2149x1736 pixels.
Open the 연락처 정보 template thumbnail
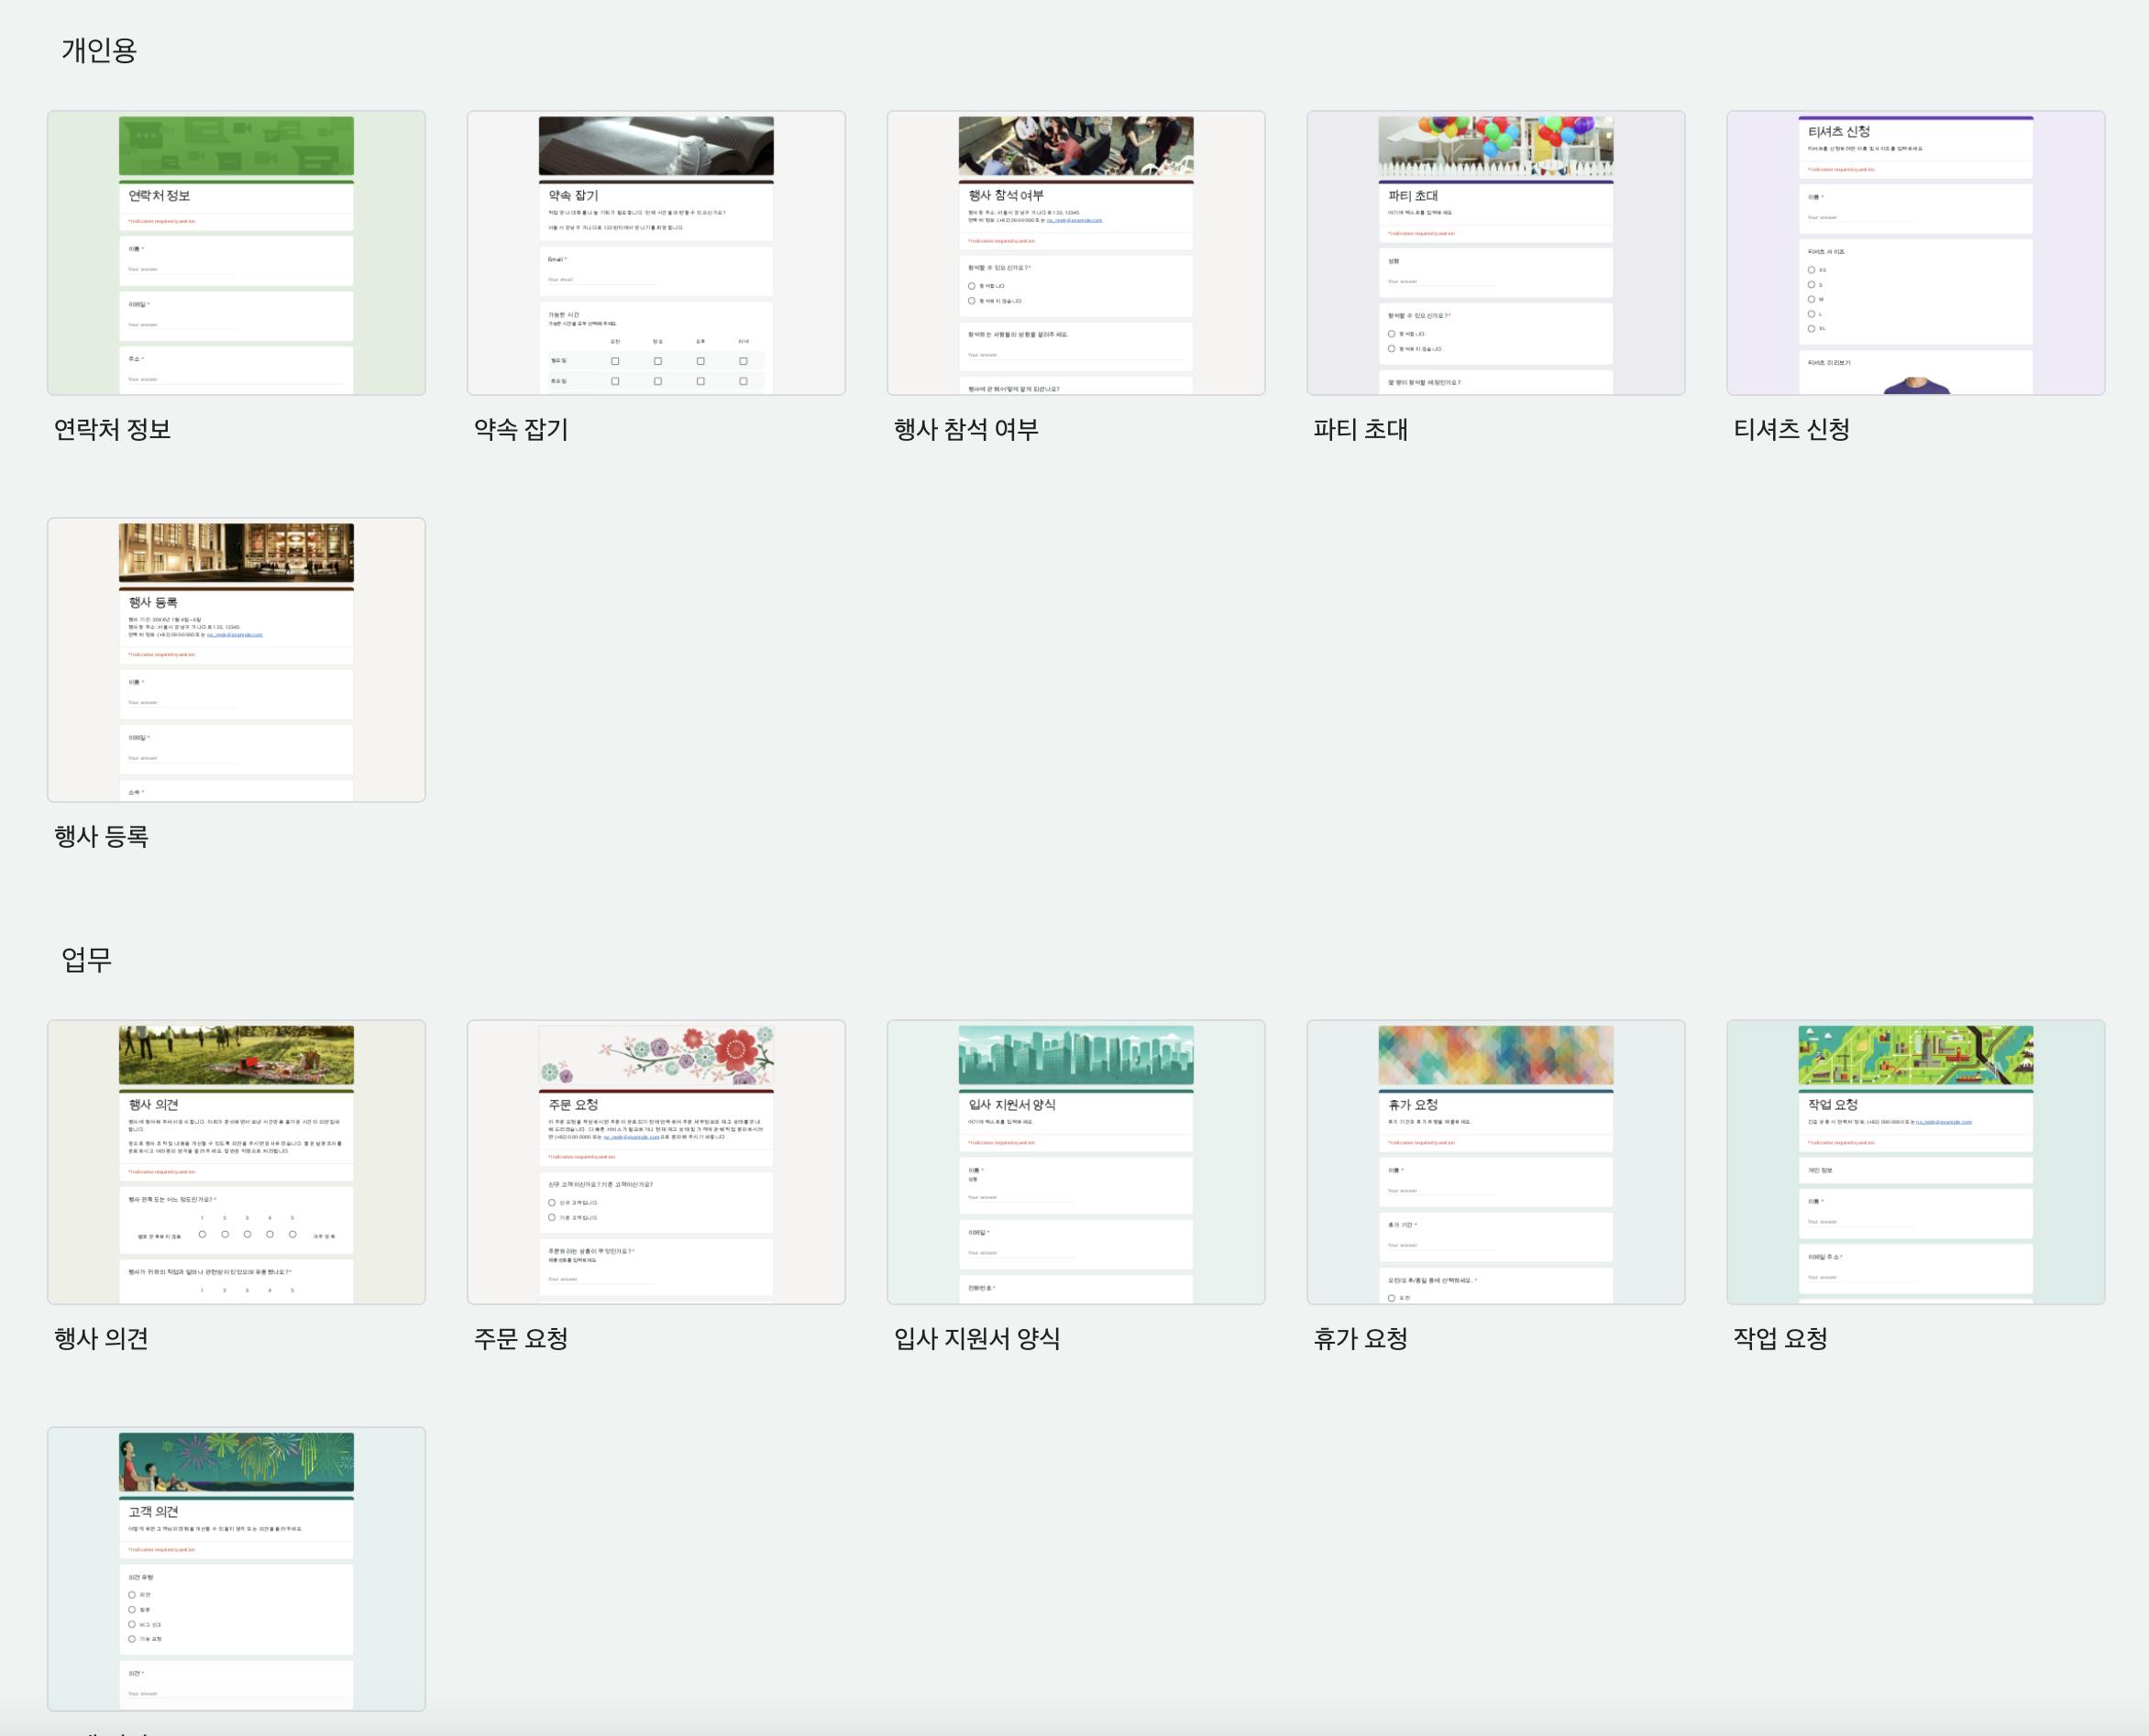coord(236,253)
